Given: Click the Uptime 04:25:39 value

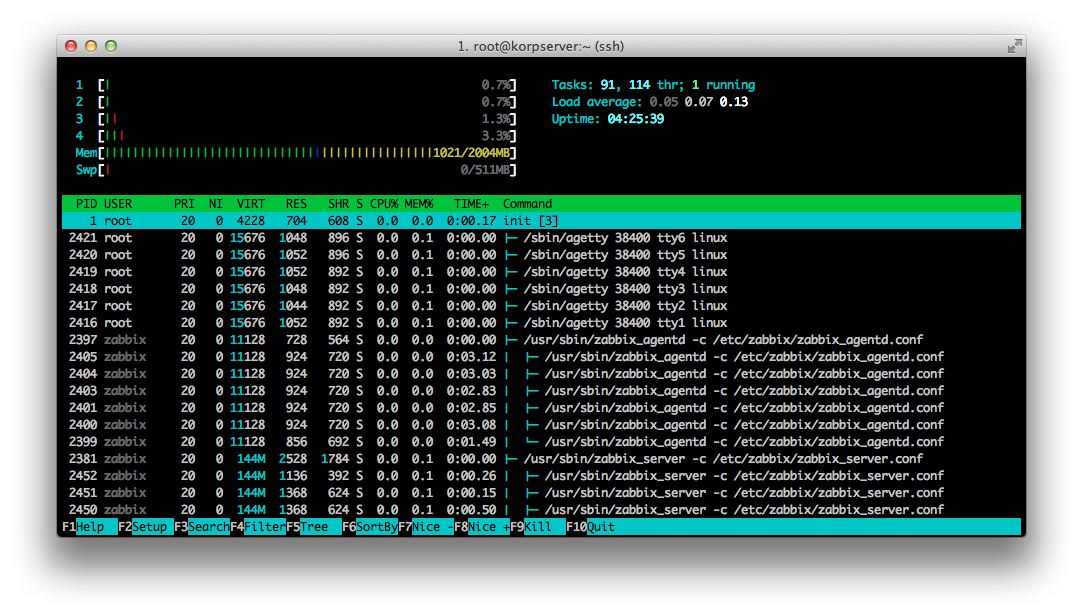Looking at the screenshot, I should (635, 119).
